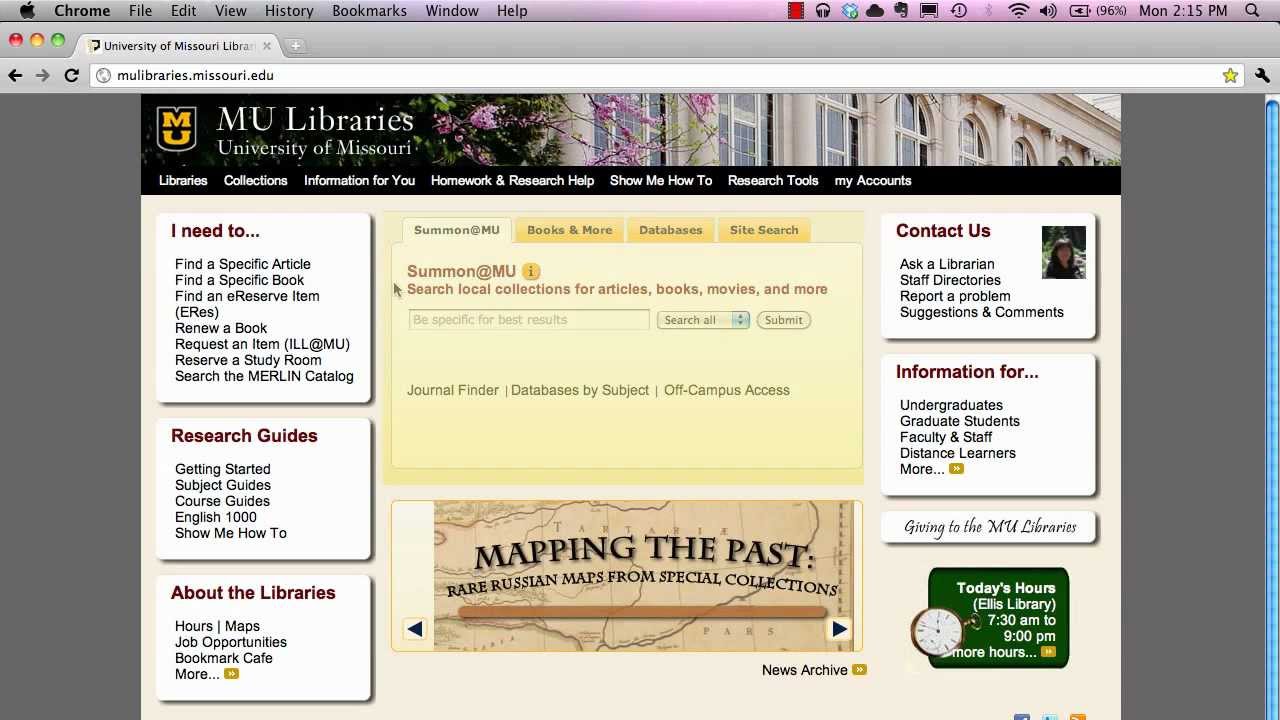Viewport: 1280px width, 720px height.
Task: Open Search the MERLIN Catalog link
Action: [x=264, y=376]
